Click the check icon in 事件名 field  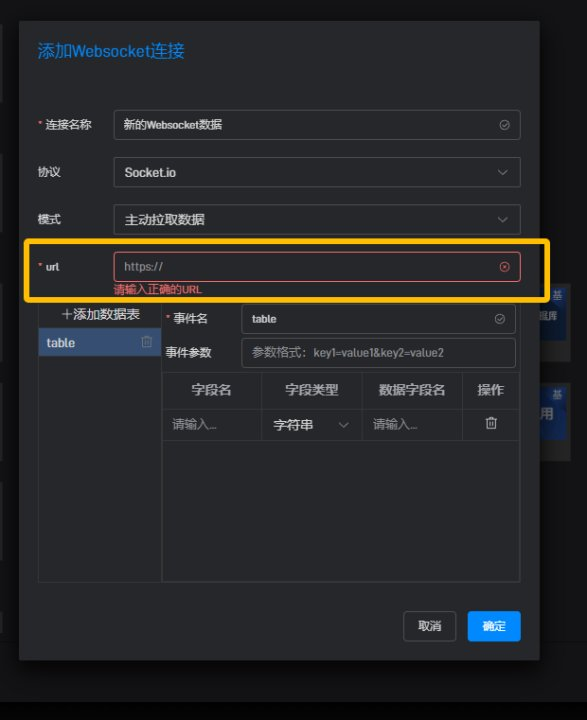[x=500, y=319]
